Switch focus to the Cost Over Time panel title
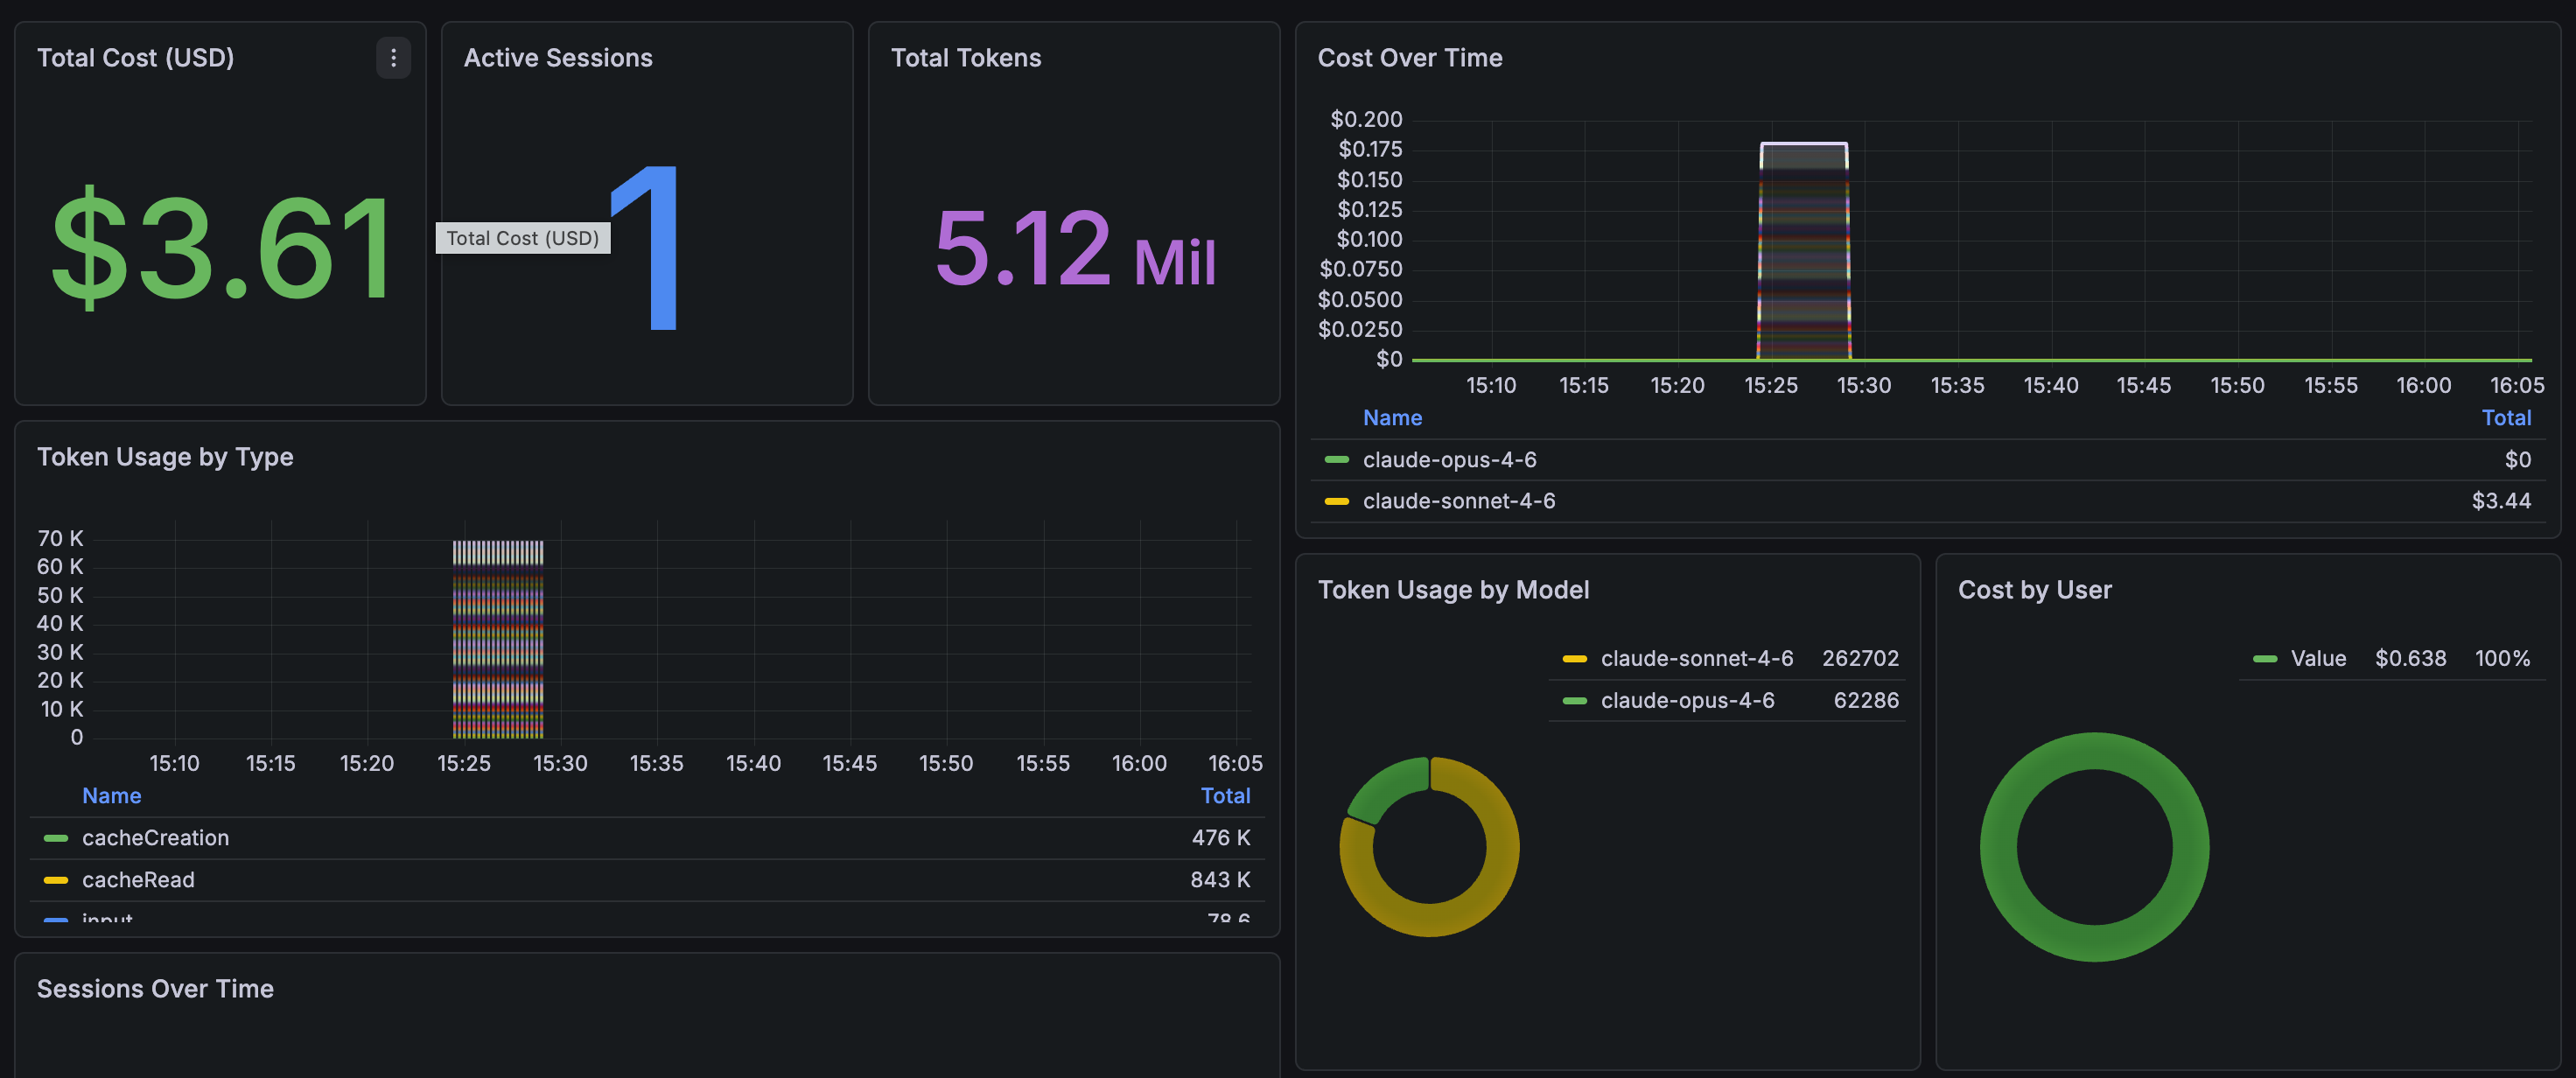The width and height of the screenshot is (2576, 1078). click(1410, 58)
